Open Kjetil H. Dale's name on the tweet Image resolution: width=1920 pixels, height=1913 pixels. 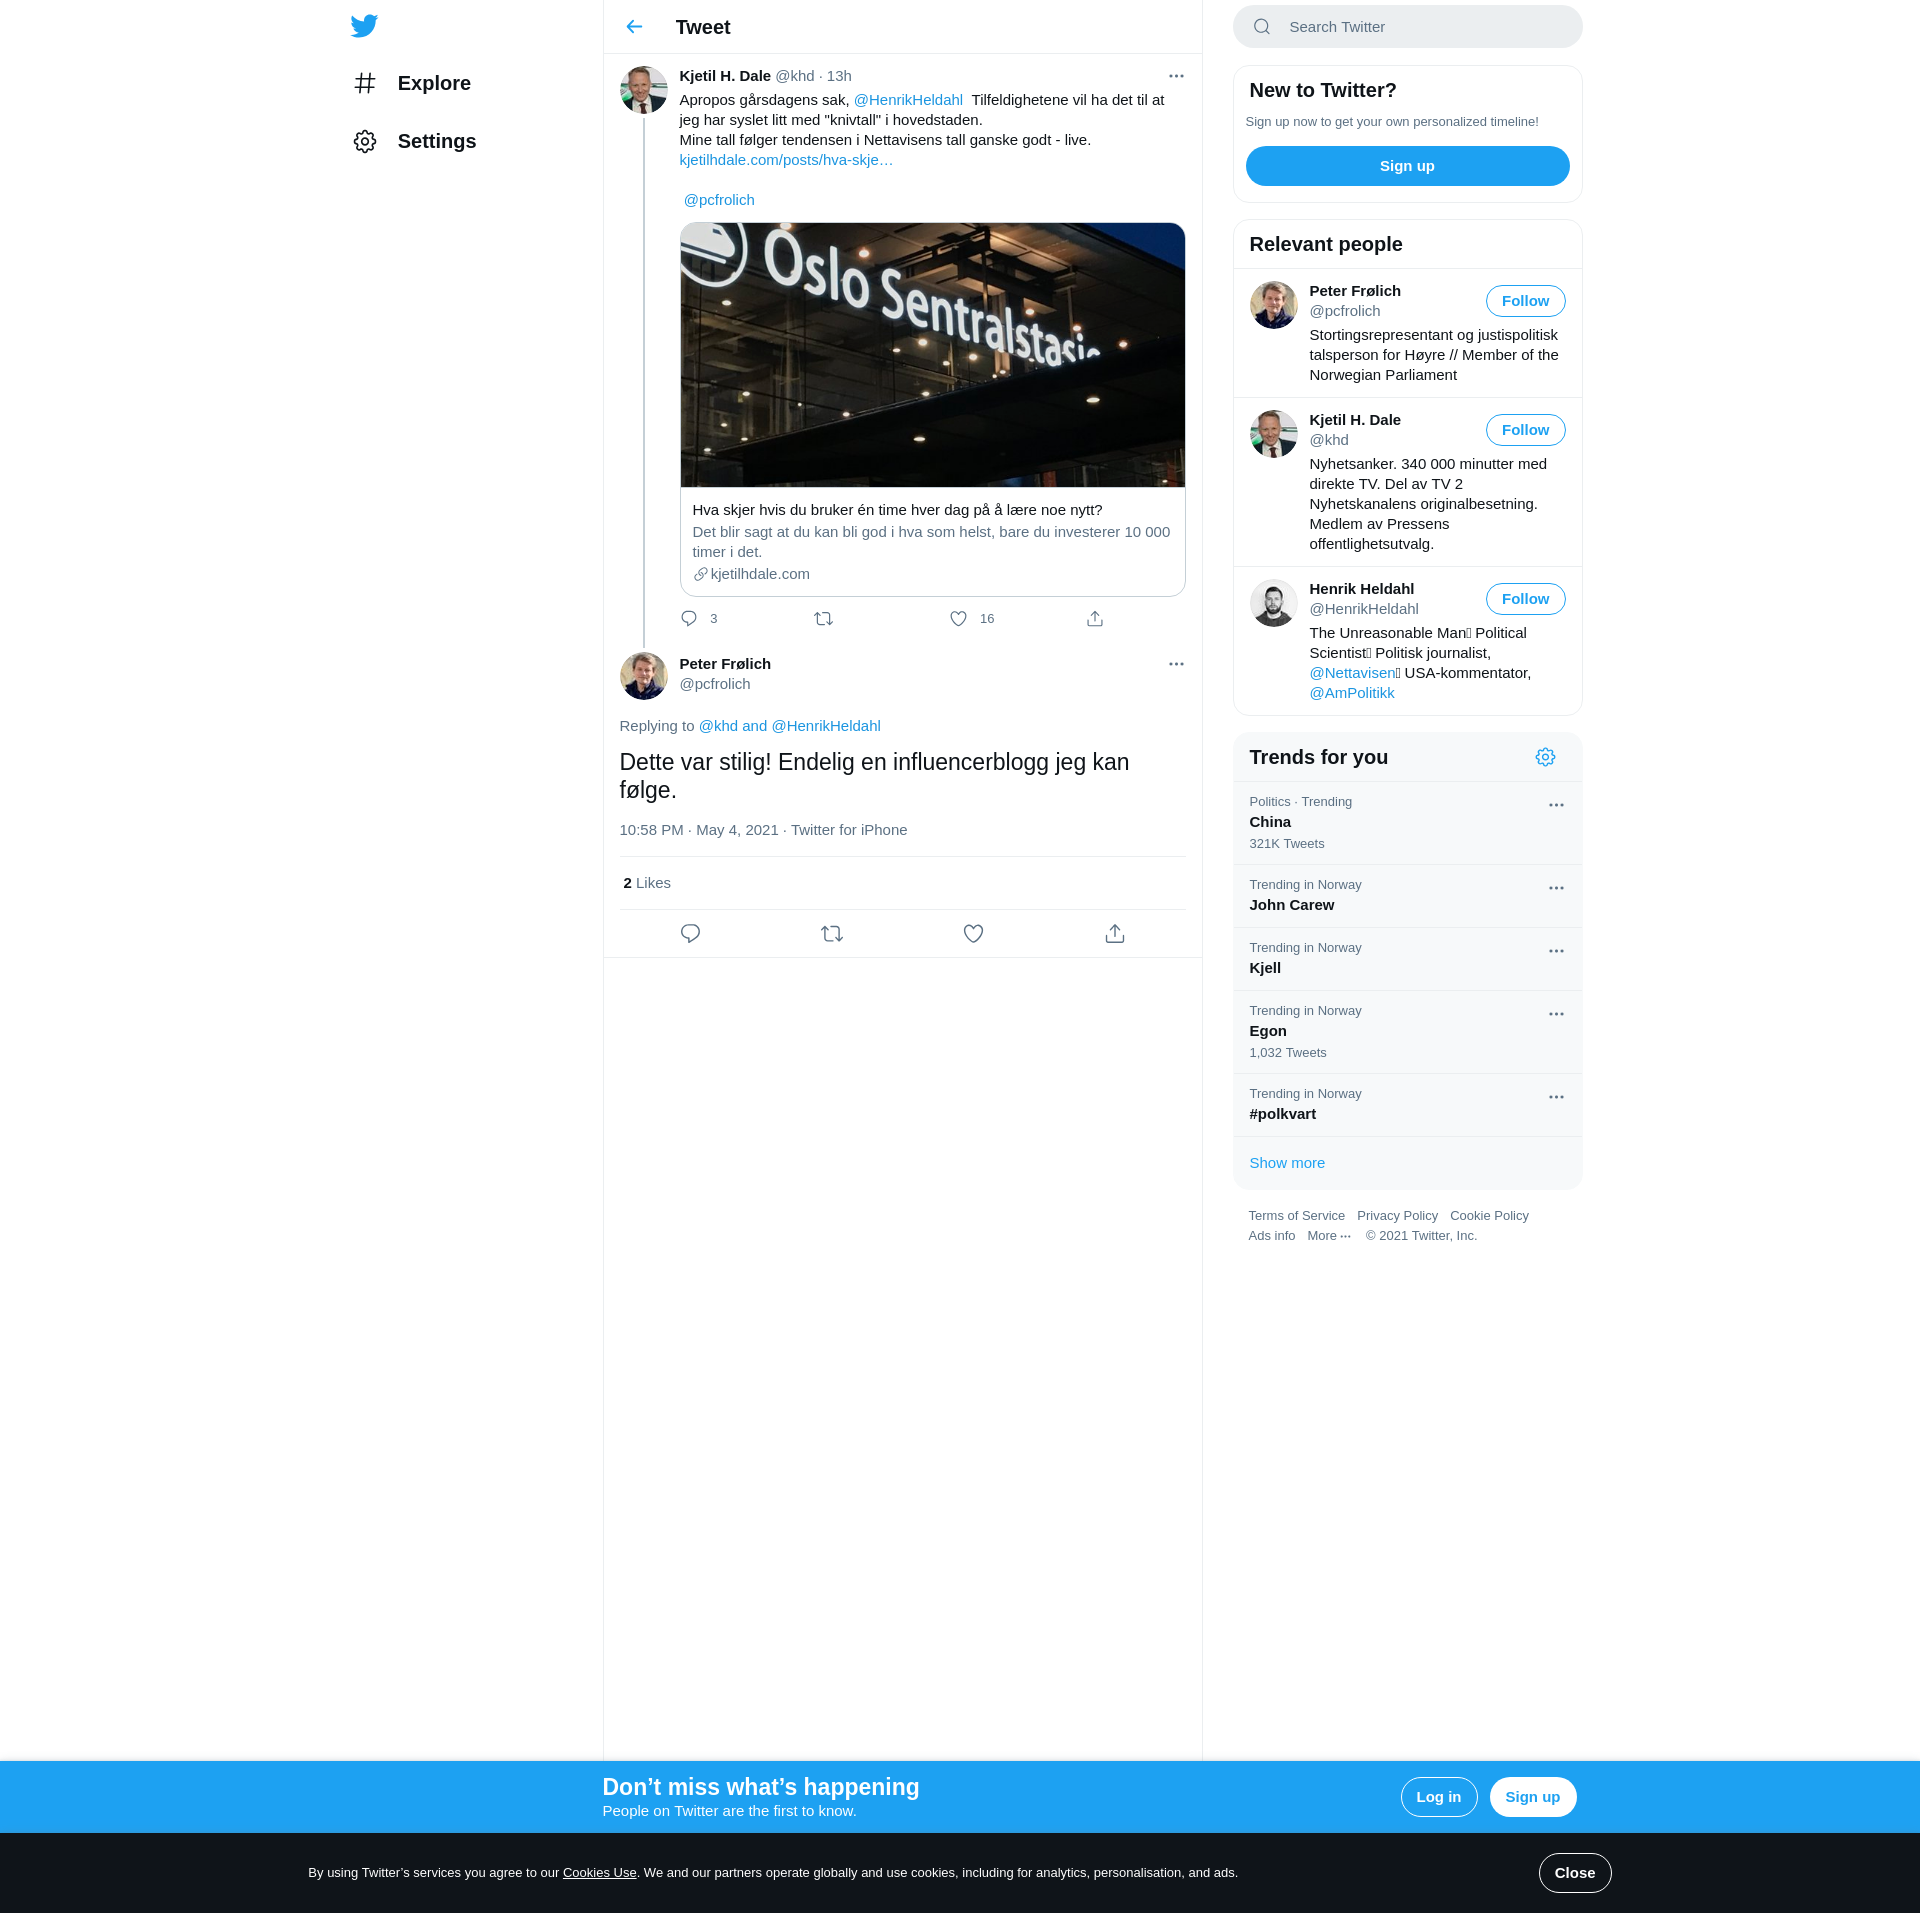(x=725, y=76)
